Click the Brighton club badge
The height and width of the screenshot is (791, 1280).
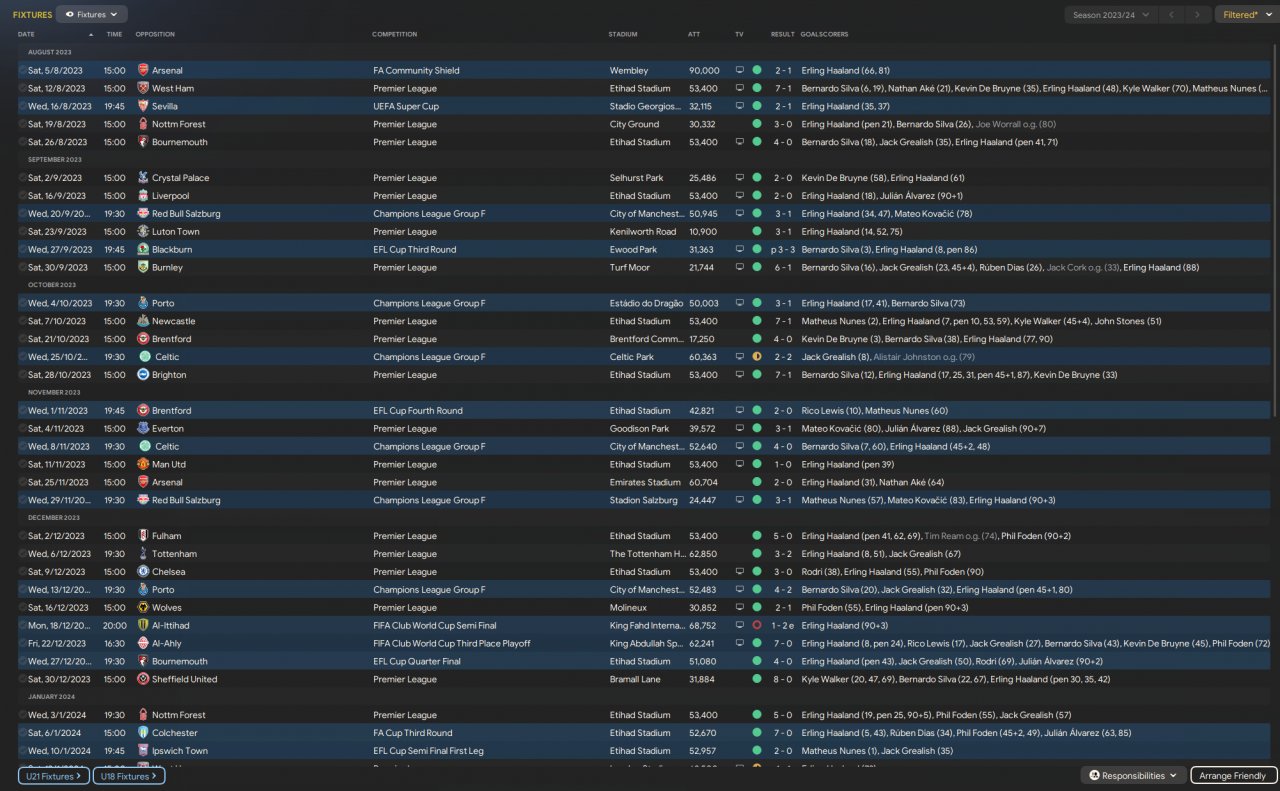143,375
